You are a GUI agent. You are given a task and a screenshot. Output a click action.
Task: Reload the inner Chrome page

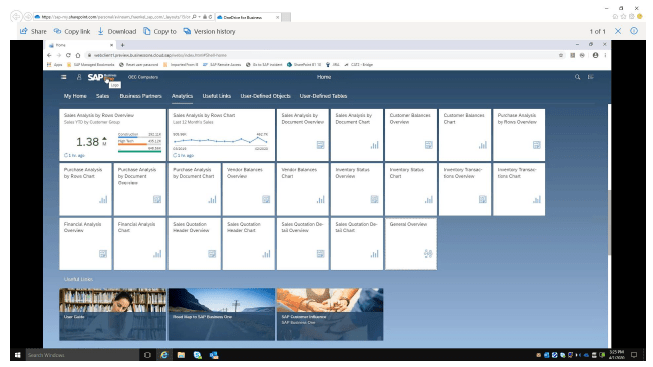click(x=68, y=55)
